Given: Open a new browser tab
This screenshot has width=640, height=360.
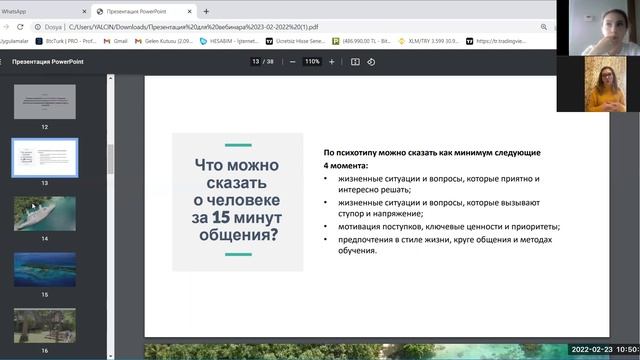Looking at the screenshot, I should tap(206, 11).
